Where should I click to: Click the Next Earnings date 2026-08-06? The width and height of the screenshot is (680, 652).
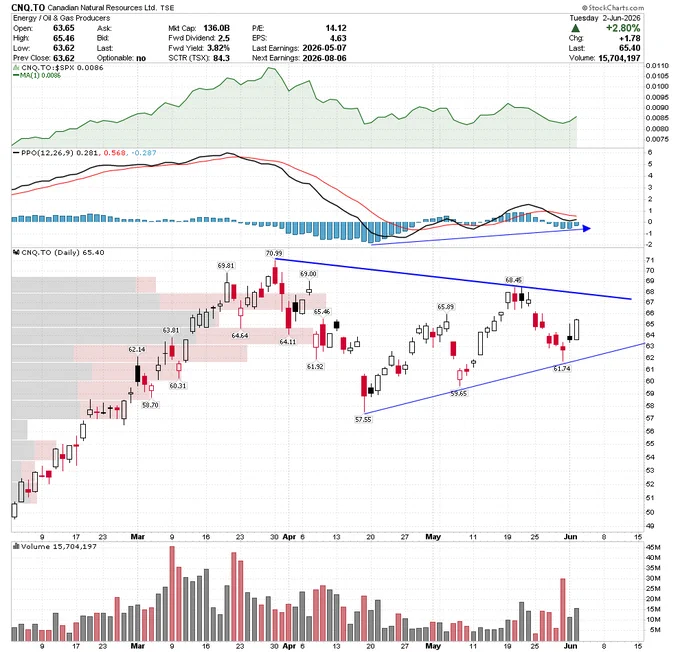(324, 58)
